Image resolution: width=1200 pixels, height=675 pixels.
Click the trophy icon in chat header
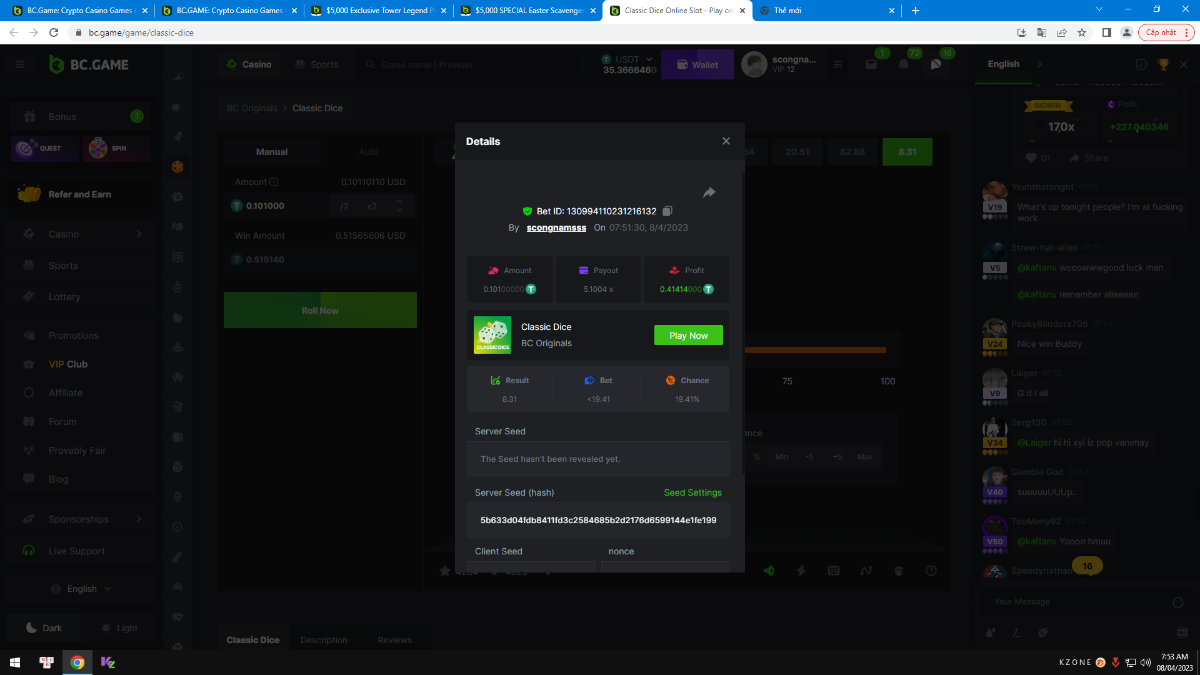click(x=1163, y=64)
